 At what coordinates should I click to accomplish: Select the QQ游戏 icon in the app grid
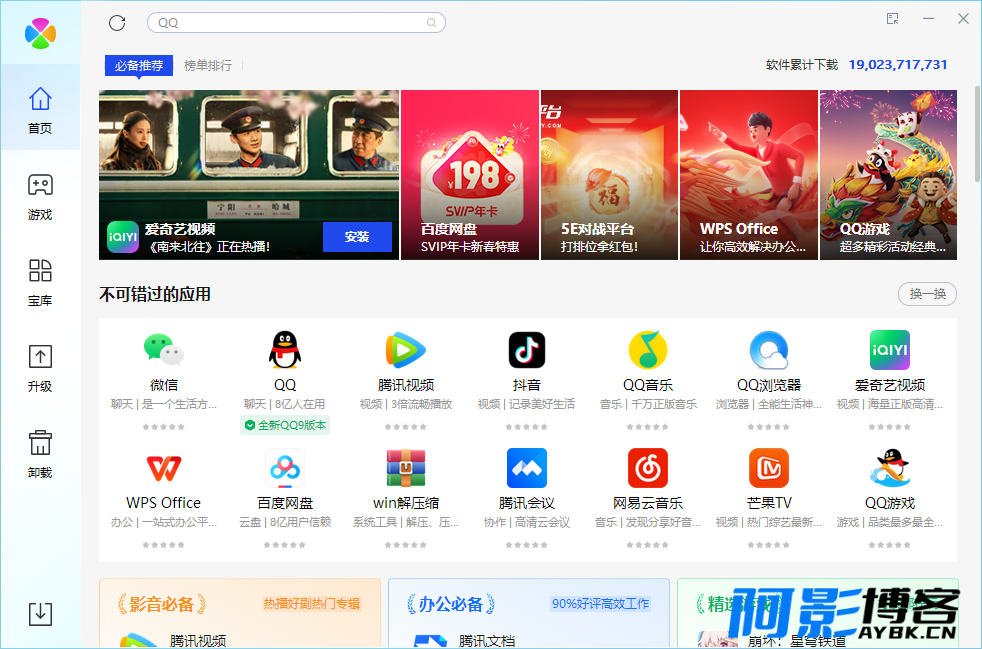[x=890, y=468]
